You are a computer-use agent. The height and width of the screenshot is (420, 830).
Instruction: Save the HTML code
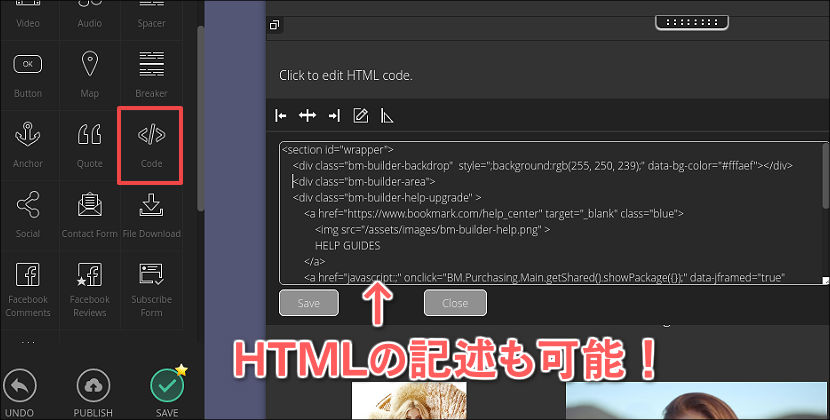tap(309, 303)
